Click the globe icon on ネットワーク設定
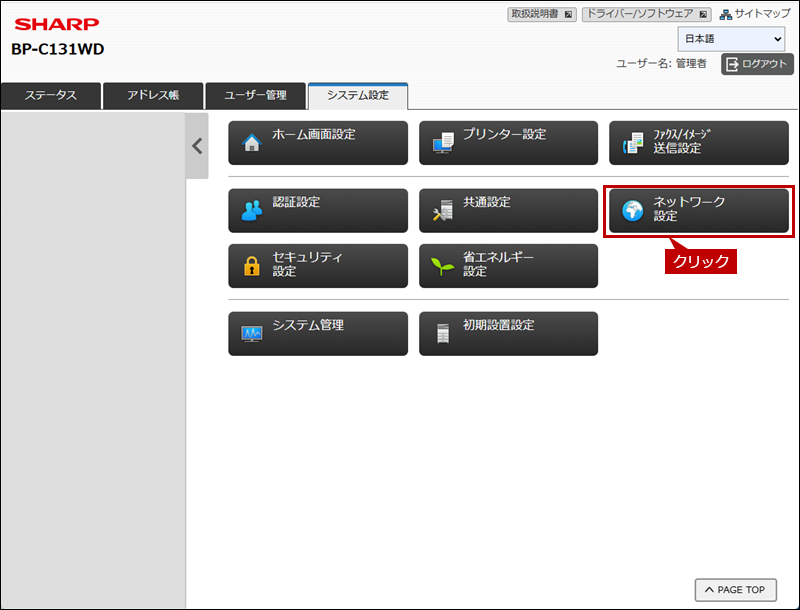 pos(633,211)
